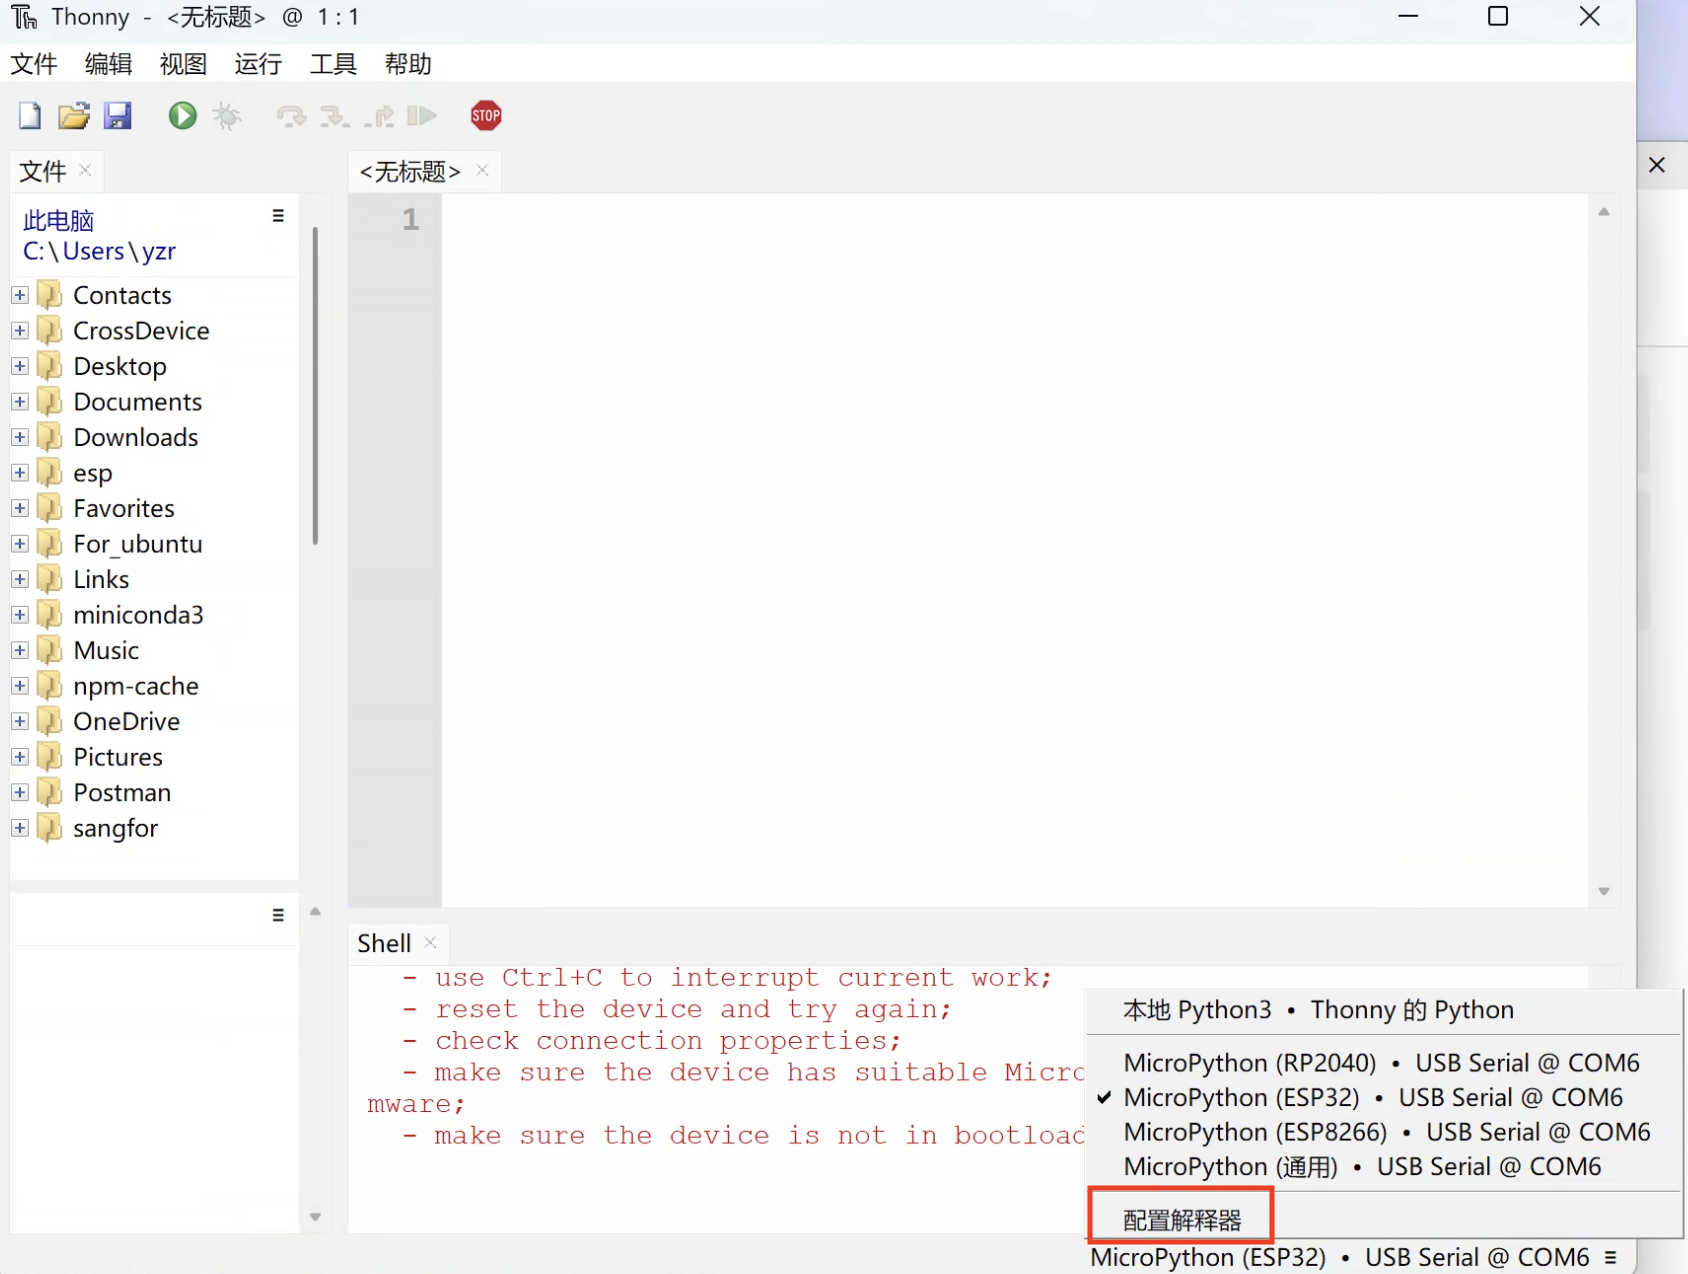Create a new file in Thonny
Viewport: 1688px width, 1274px height.
(x=28, y=115)
